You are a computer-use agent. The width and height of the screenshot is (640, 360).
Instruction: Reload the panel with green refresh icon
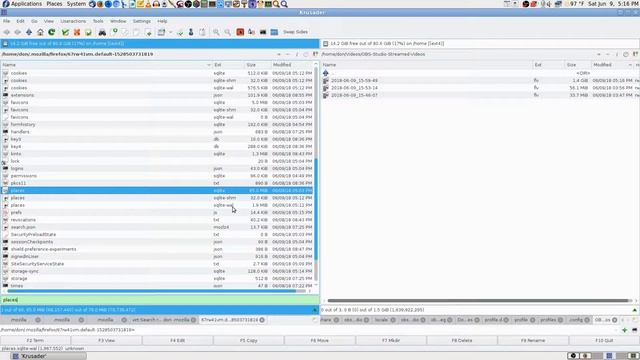click(x=51, y=32)
